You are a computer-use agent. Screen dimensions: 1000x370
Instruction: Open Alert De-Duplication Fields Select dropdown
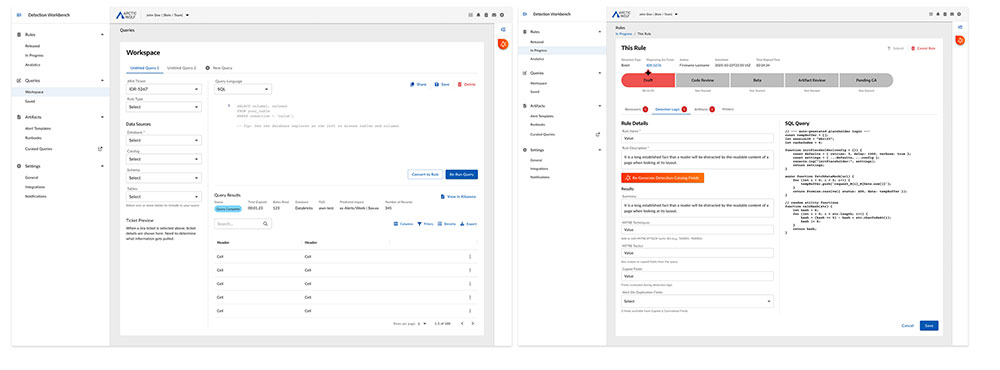pos(697,301)
